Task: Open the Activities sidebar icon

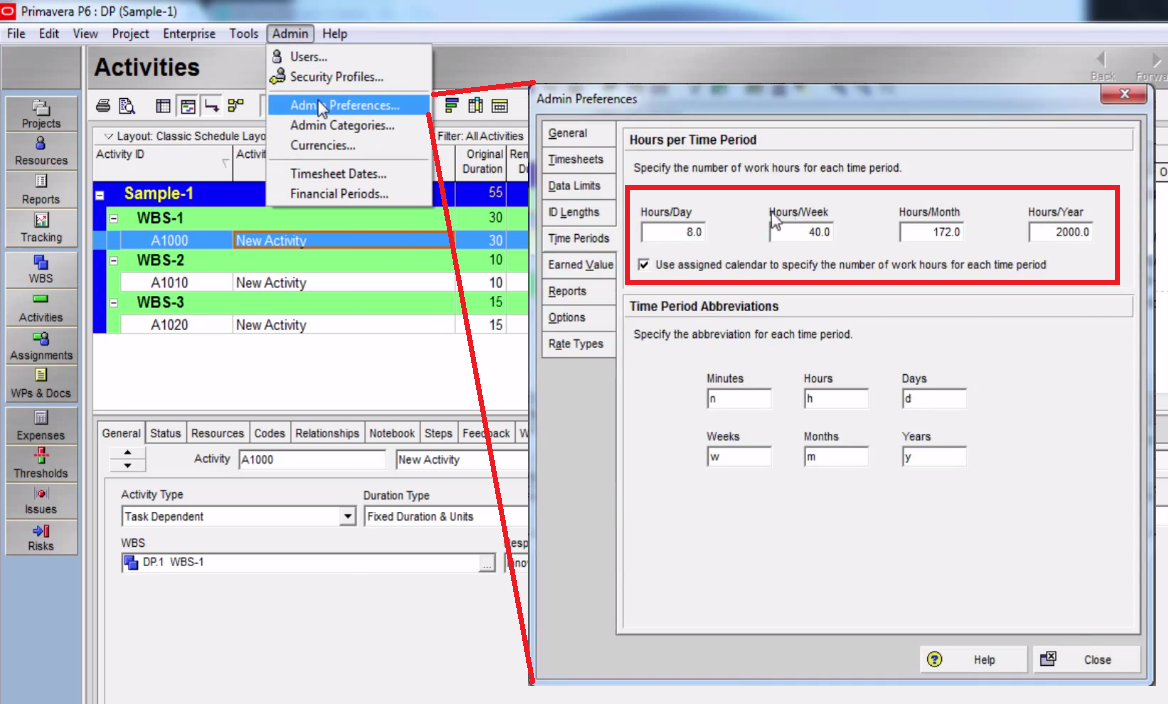Action: click(41, 307)
